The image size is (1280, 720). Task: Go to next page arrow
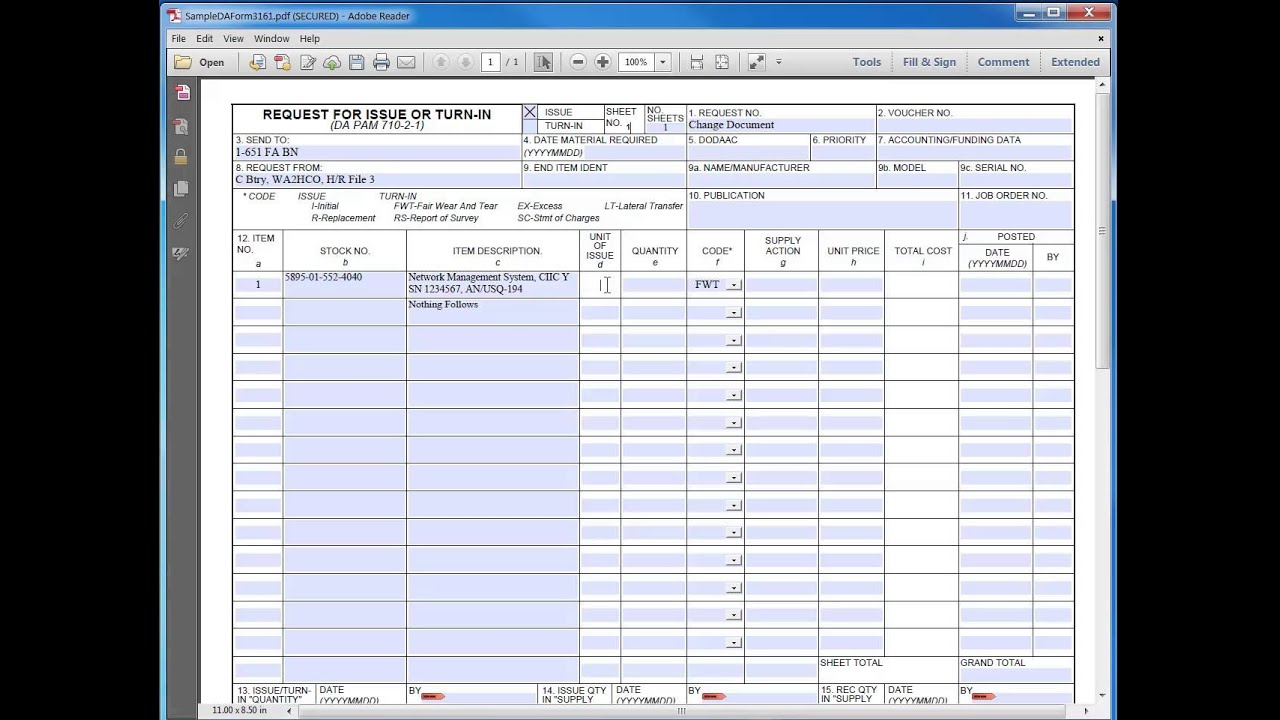tap(465, 62)
